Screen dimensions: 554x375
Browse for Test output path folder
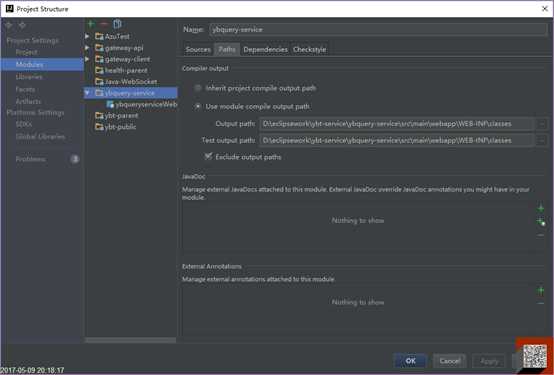coord(541,140)
